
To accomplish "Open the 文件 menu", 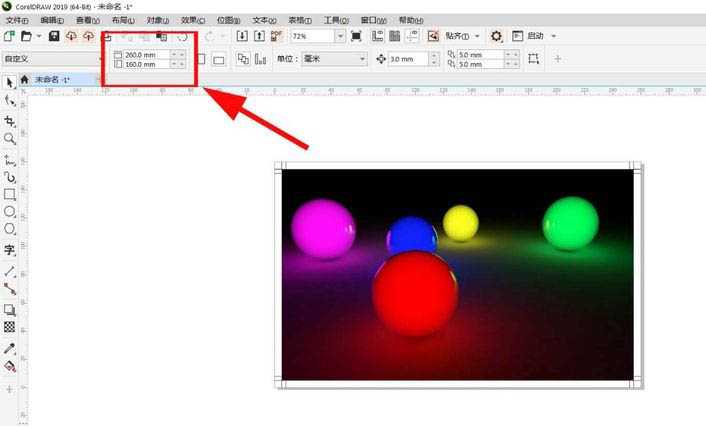I will [17, 20].
